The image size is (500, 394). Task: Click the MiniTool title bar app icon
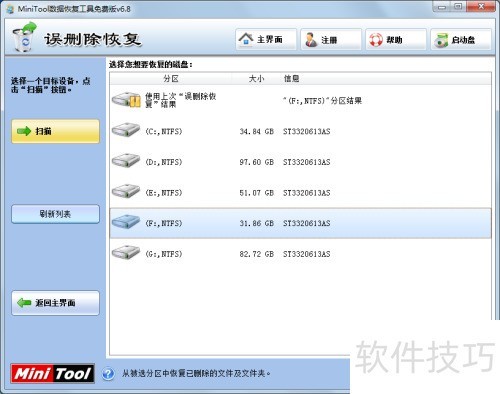click(11, 9)
